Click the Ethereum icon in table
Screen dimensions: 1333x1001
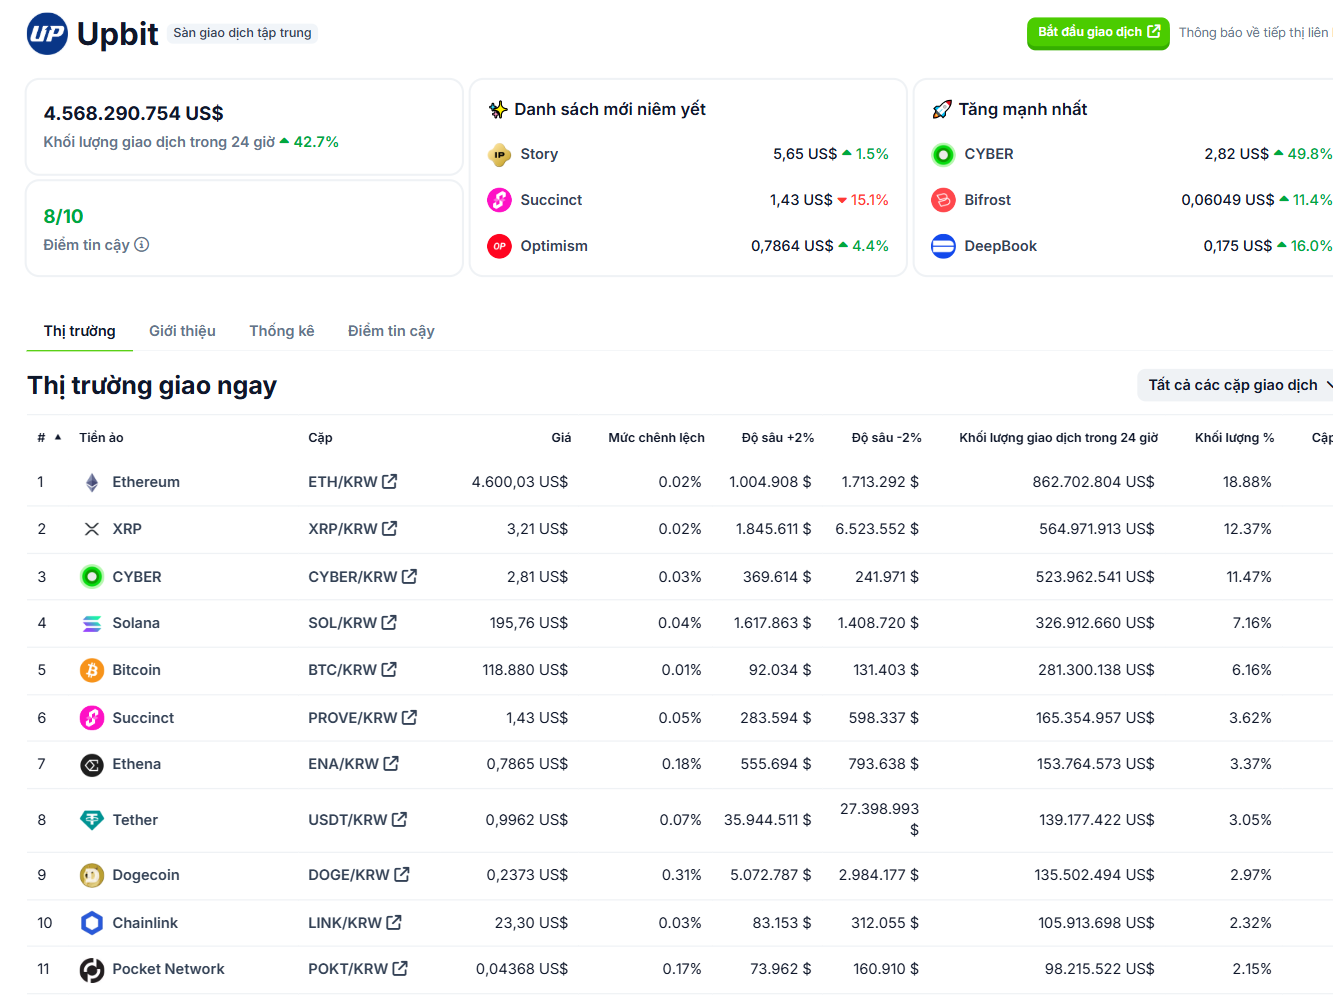pos(92,483)
